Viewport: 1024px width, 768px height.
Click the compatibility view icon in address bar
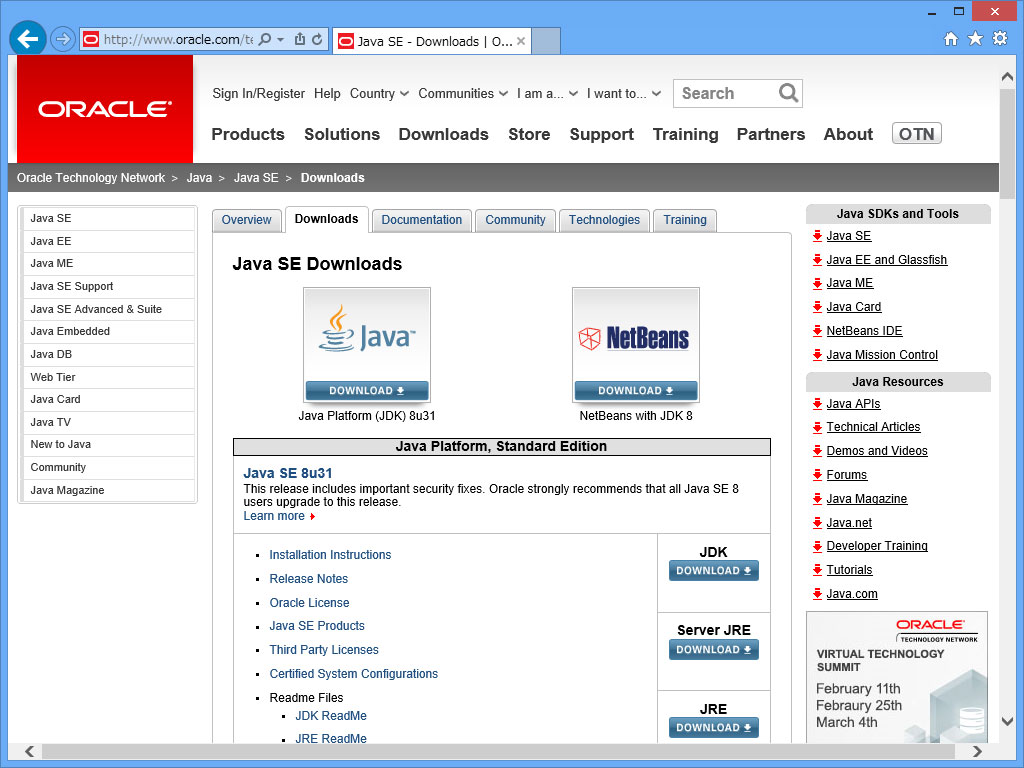[x=300, y=39]
